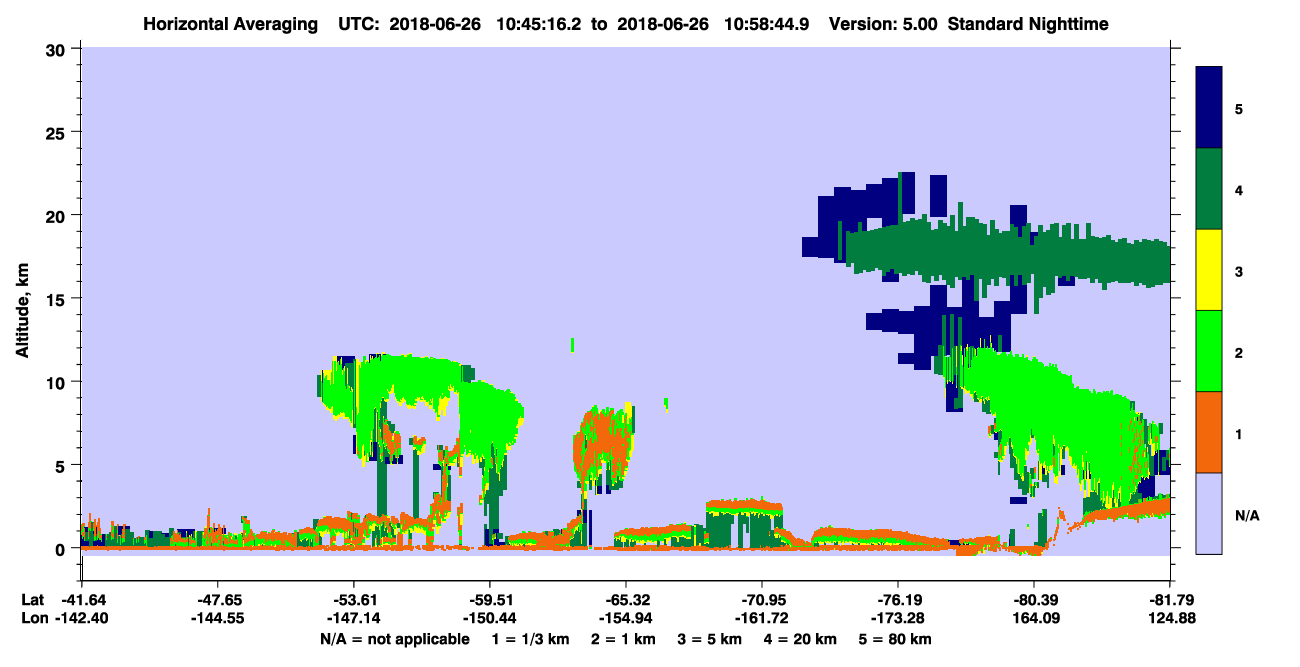Image resolution: width=1300 pixels, height=667 pixels.
Task: Click the end time '10:58:44.9'
Action: tap(768, 22)
